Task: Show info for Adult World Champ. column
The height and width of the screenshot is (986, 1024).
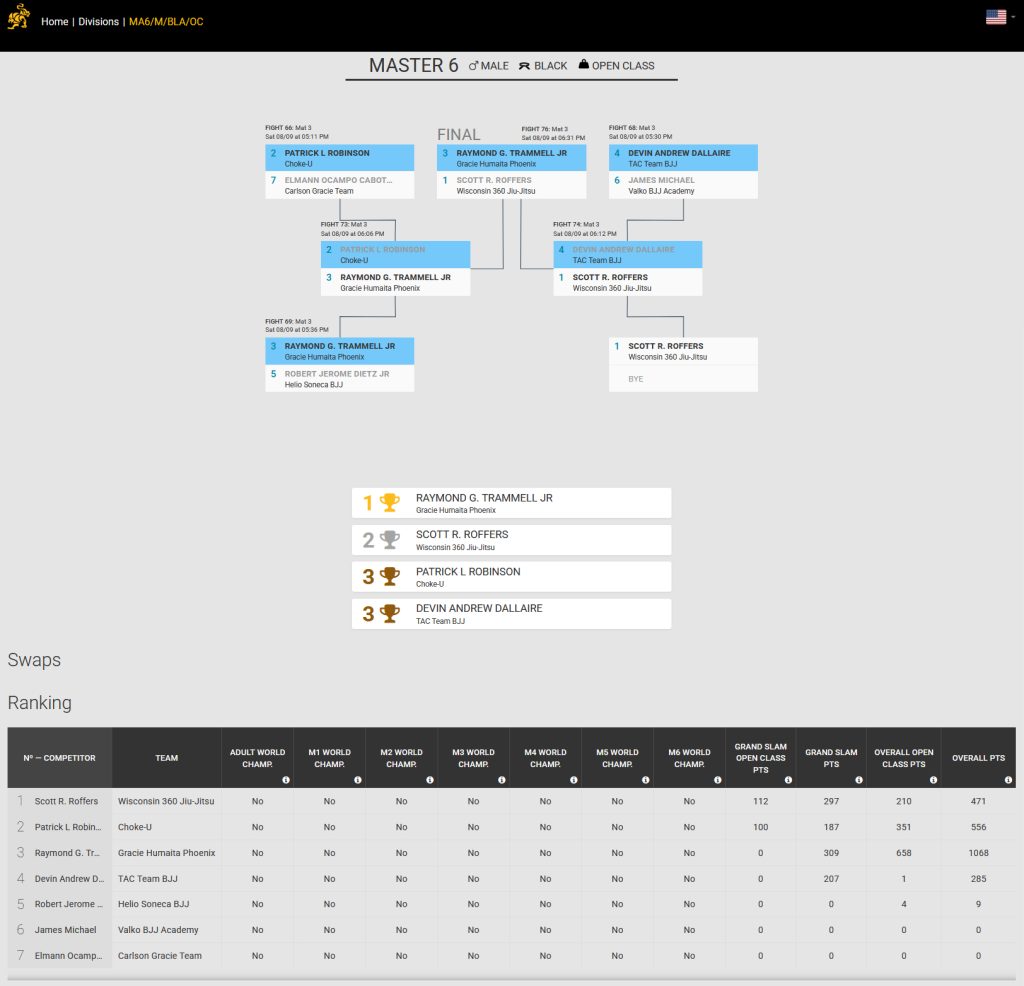Action: tap(286, 780)
